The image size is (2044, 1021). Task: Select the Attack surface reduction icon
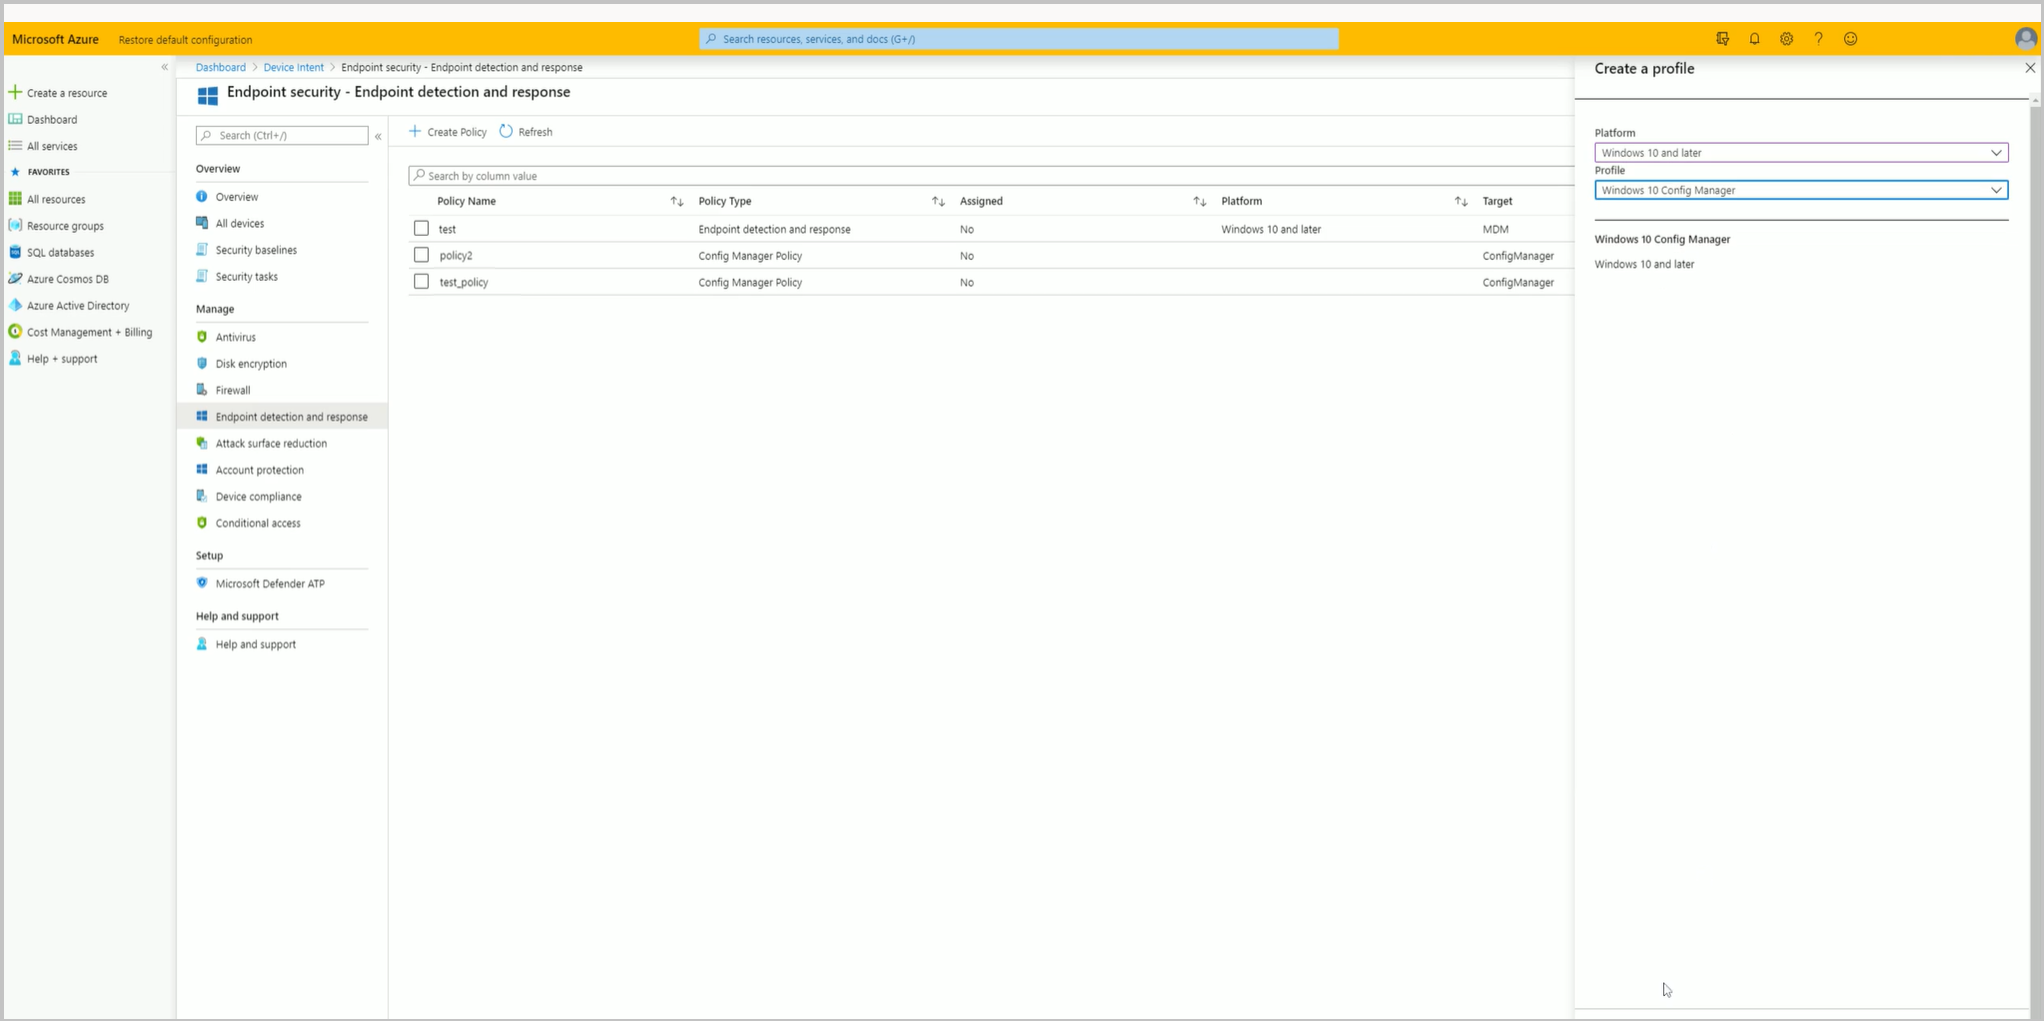pos(202,443)
